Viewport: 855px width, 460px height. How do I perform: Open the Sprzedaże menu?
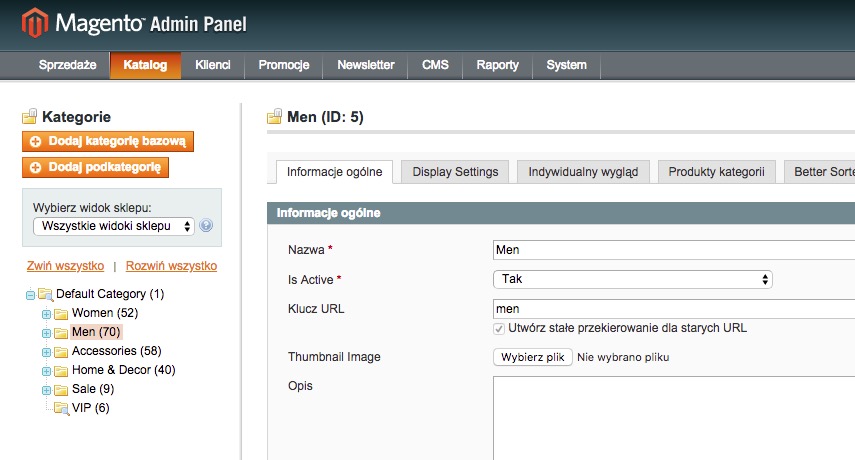(x=67, y=65)
